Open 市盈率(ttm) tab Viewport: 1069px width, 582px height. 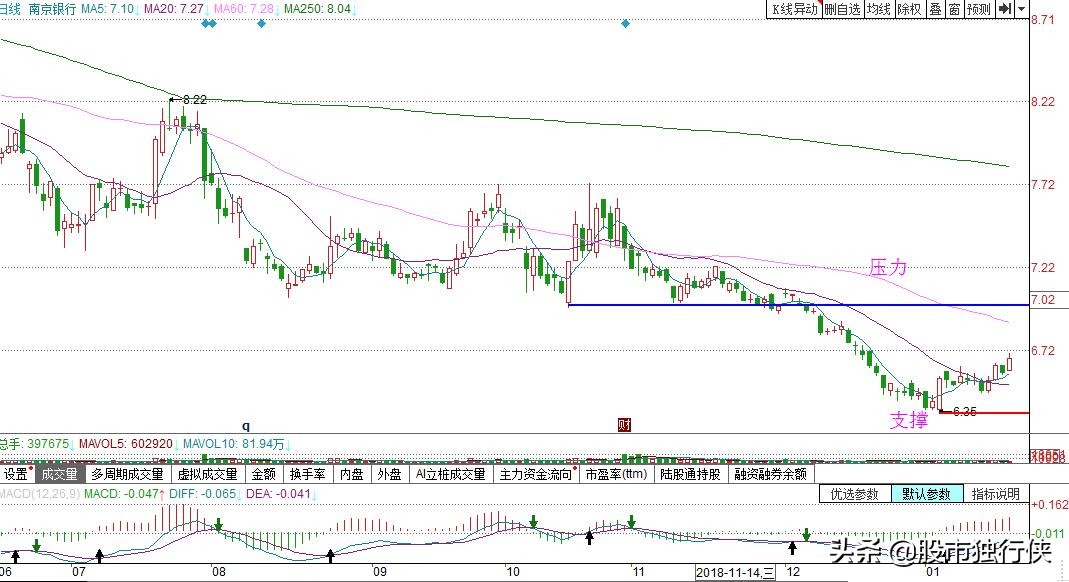[616, 474]
